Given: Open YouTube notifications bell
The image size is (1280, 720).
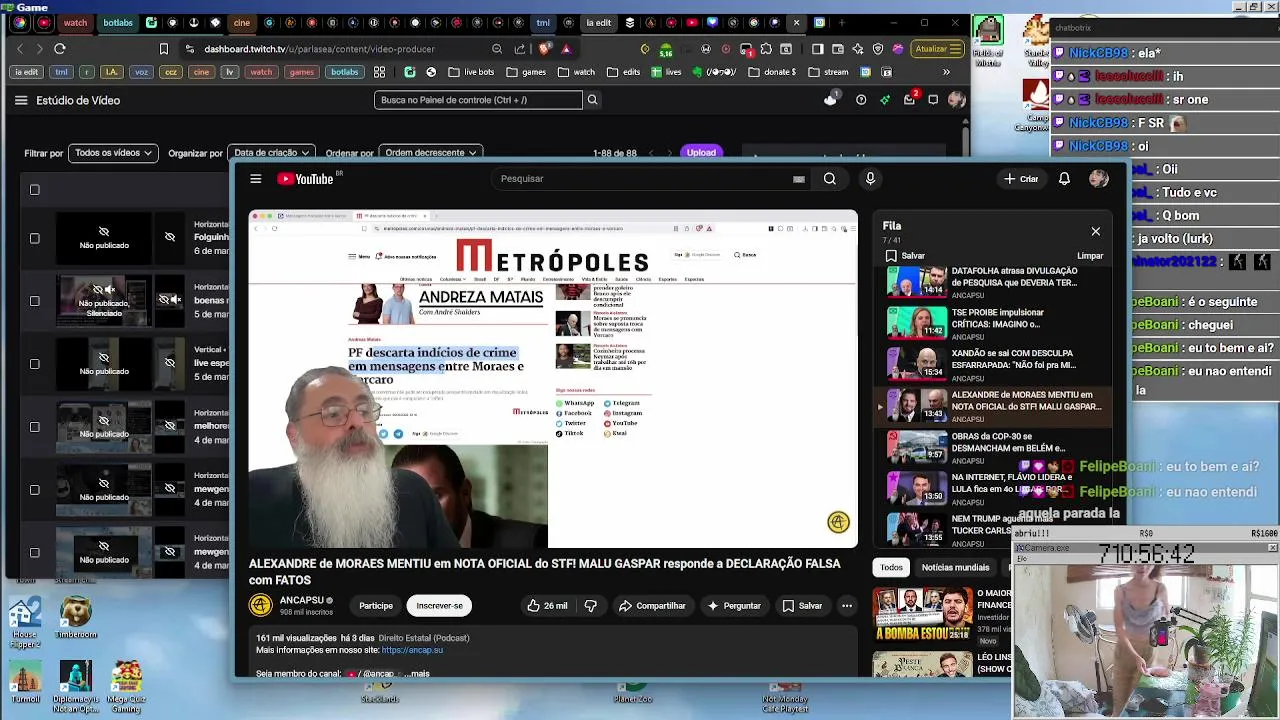Looking at the screenshot, I should point(1064,179).
